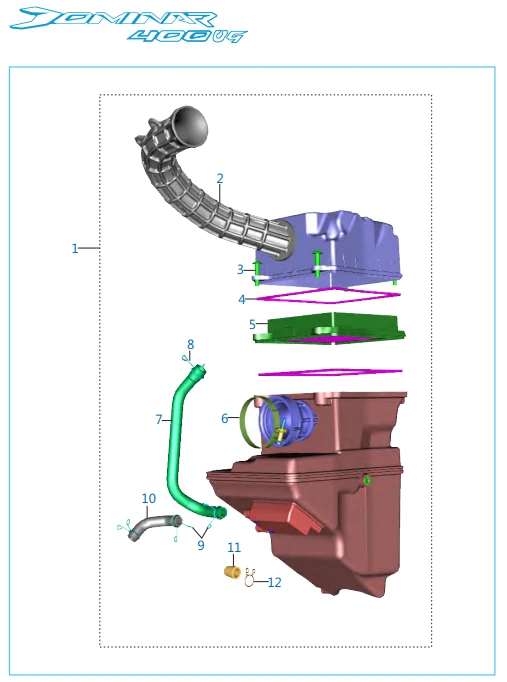Select the lower magenta gasket strip
This screenshot has width=507, height=682.
point(330,372)
